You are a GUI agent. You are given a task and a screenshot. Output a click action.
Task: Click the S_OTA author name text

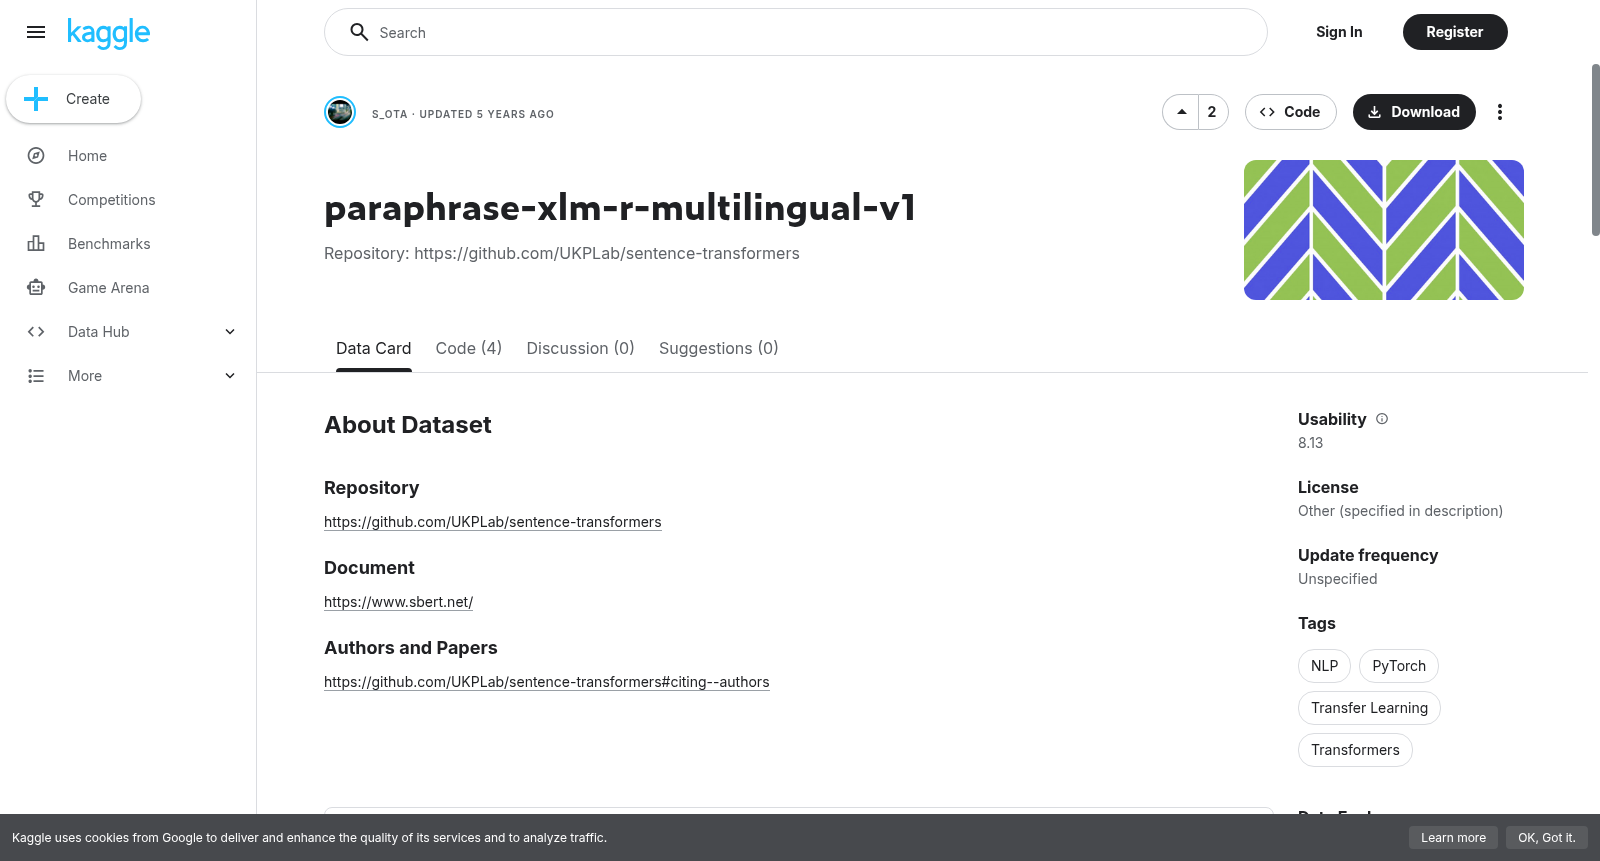[x=390, y=114]
